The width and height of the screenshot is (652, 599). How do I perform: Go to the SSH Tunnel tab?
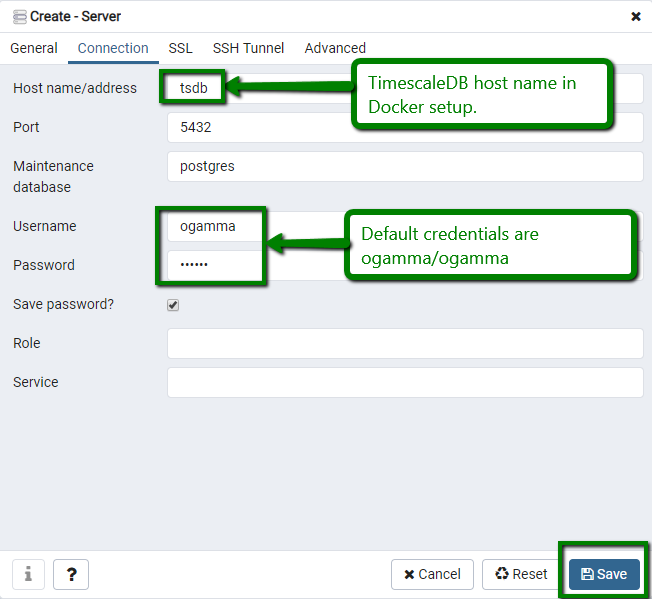(248, 48)
